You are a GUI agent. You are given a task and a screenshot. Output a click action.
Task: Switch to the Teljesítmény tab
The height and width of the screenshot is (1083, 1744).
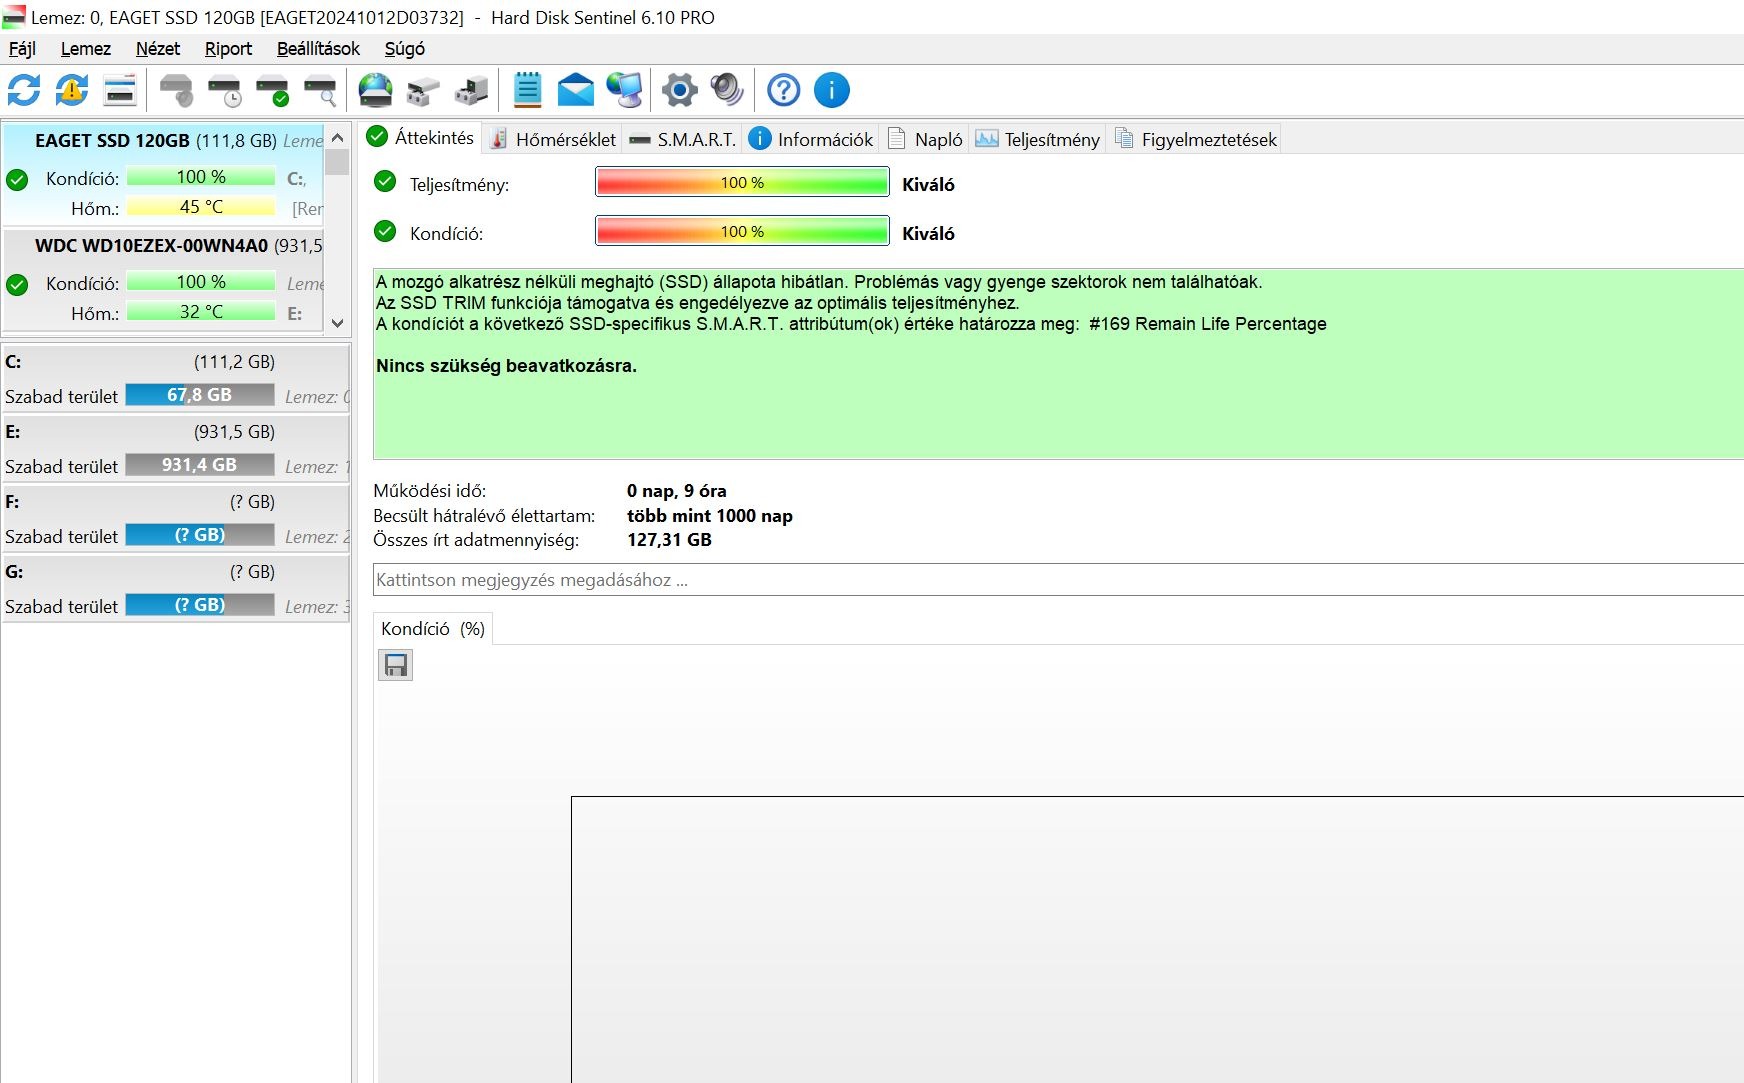pos(1038,139)
